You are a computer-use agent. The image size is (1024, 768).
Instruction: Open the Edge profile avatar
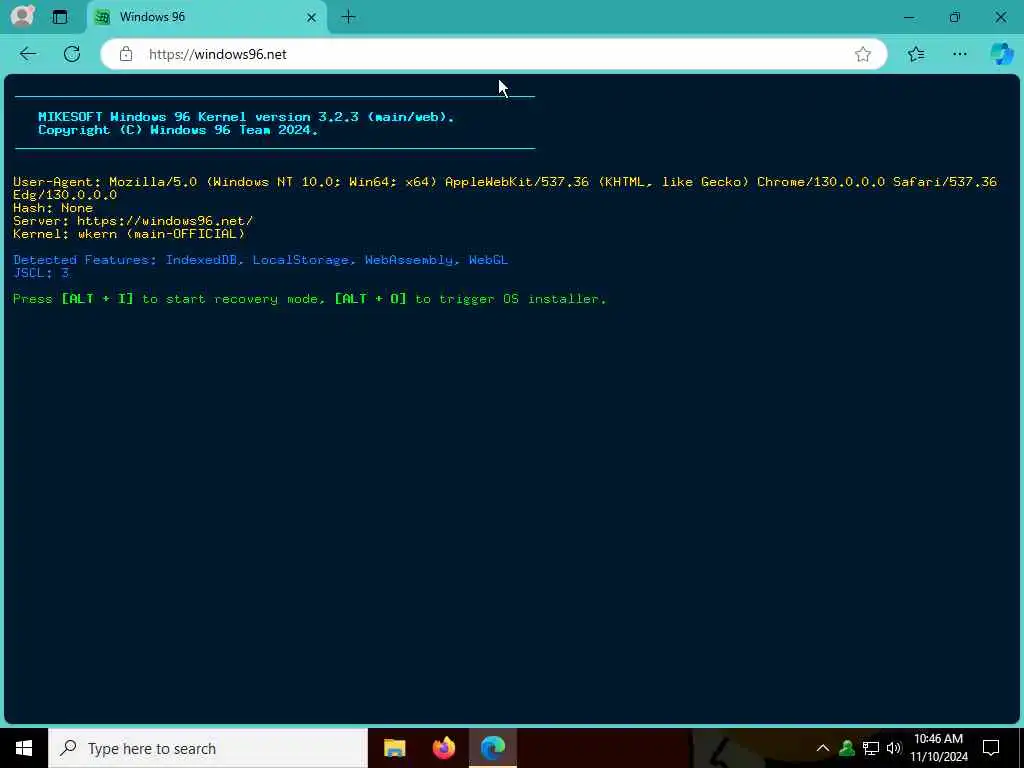(22, 16)
